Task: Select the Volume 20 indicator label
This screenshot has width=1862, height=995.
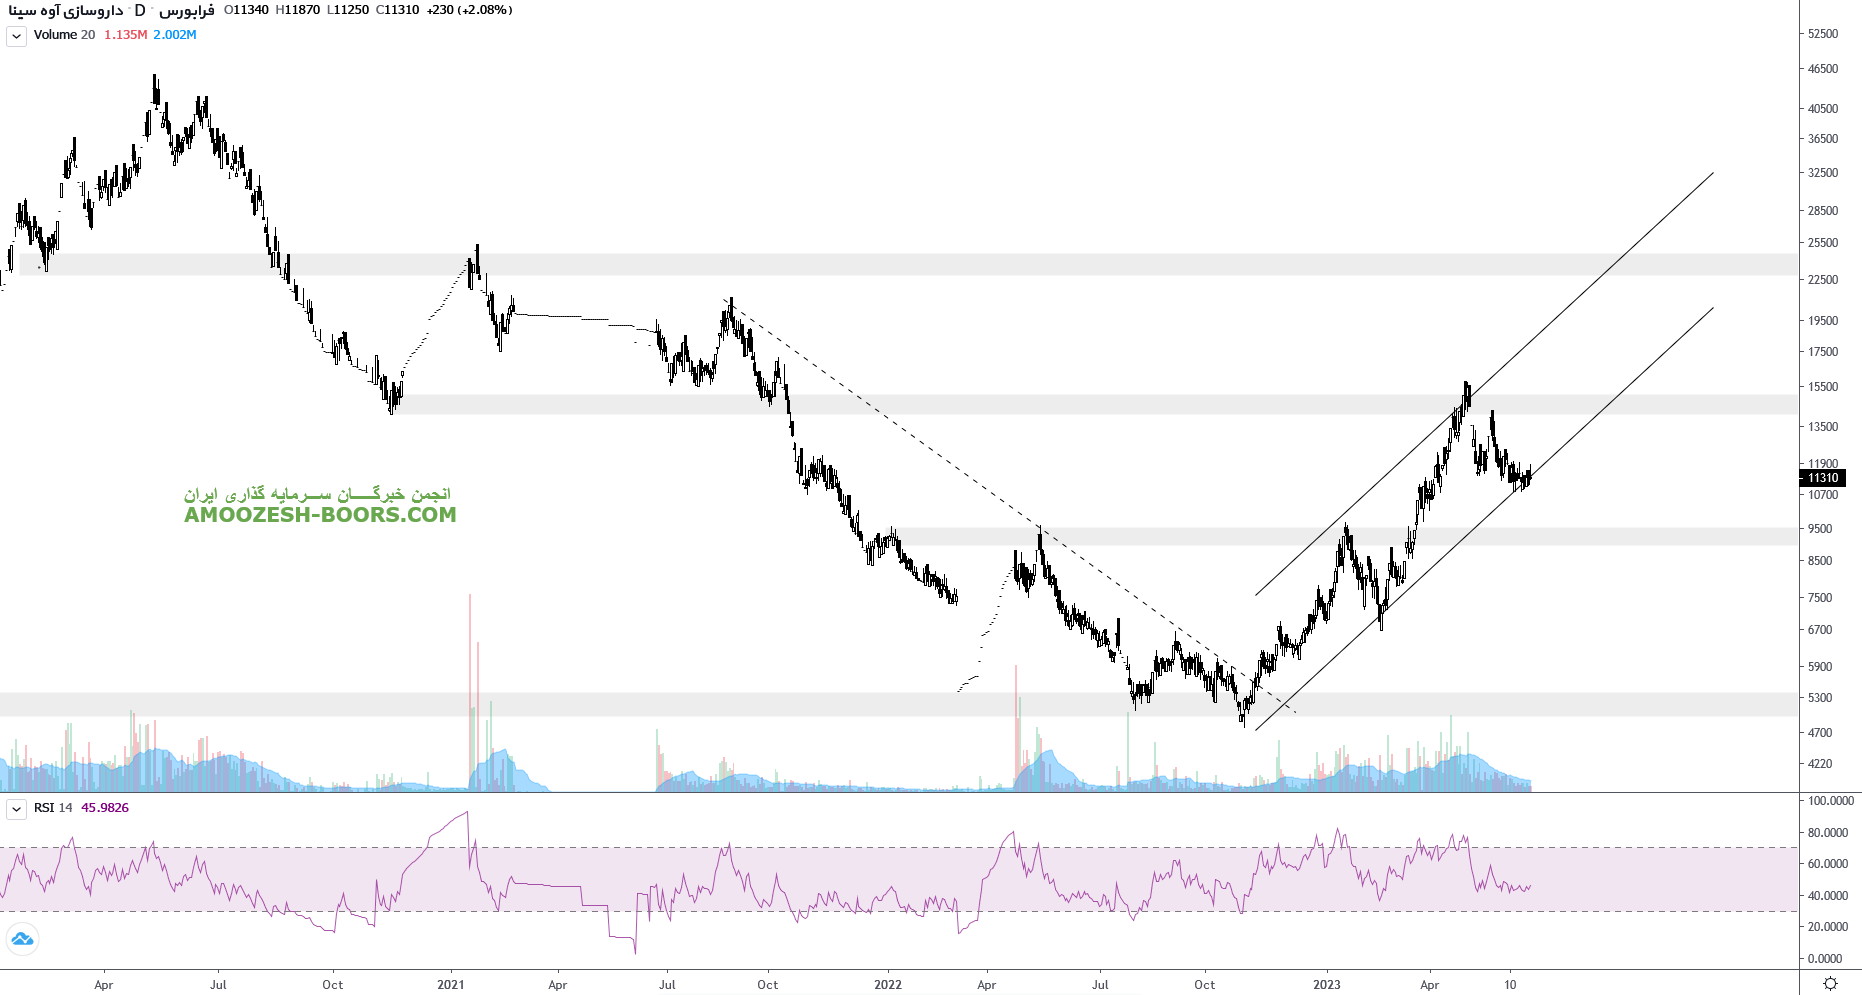Action: tap(64, 35)
